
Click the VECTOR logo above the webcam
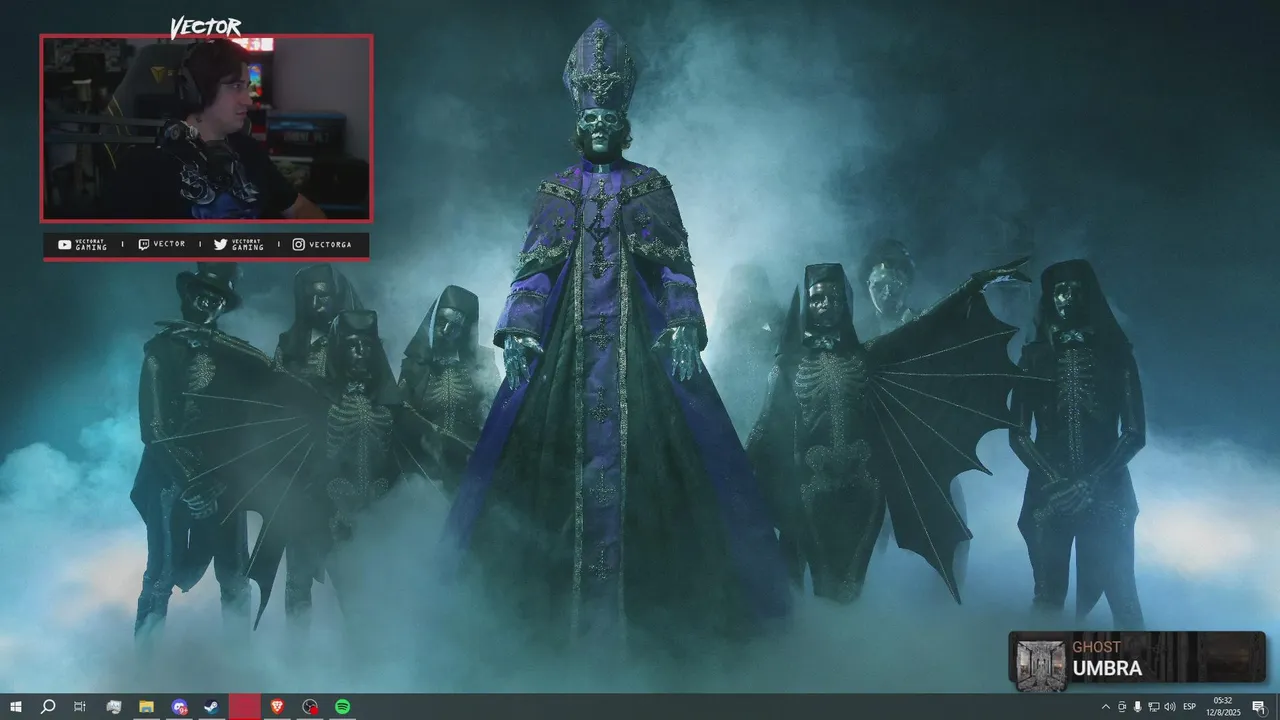pyautogui.click(x=205, y=27)
